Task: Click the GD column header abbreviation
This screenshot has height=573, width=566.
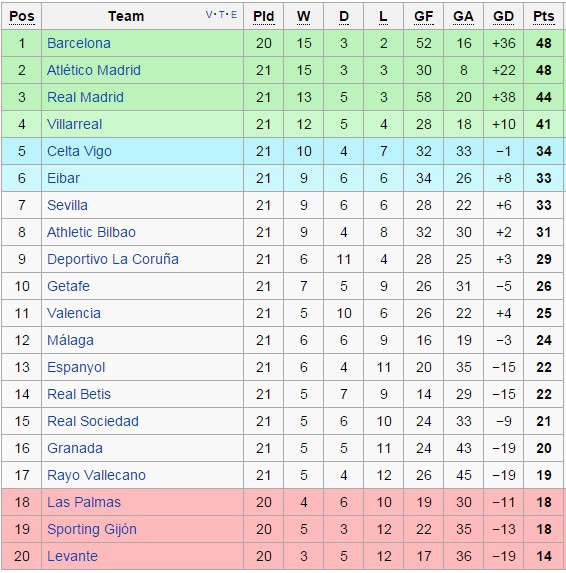Action: coord(504,16)
